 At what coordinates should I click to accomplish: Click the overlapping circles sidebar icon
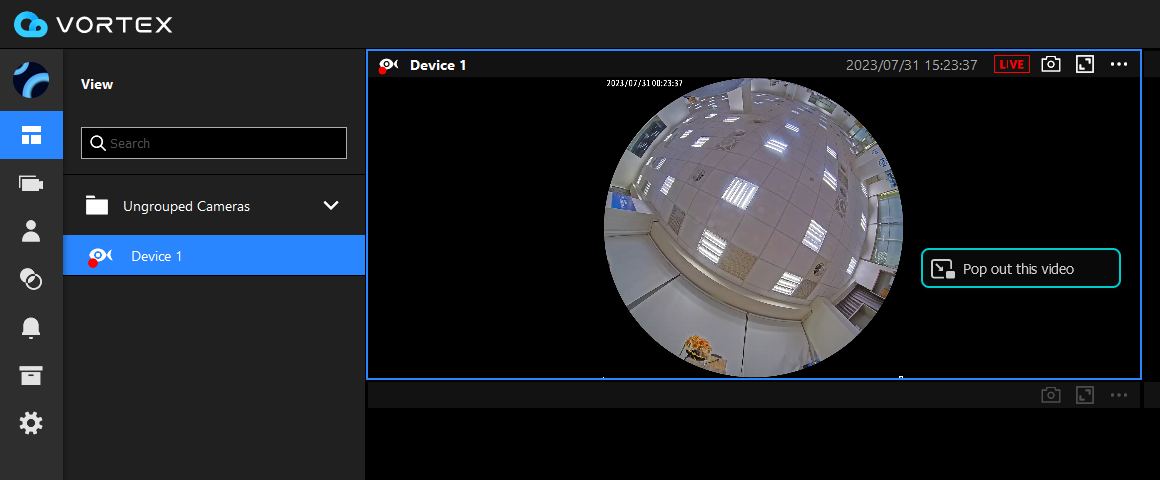pos(31,279)
